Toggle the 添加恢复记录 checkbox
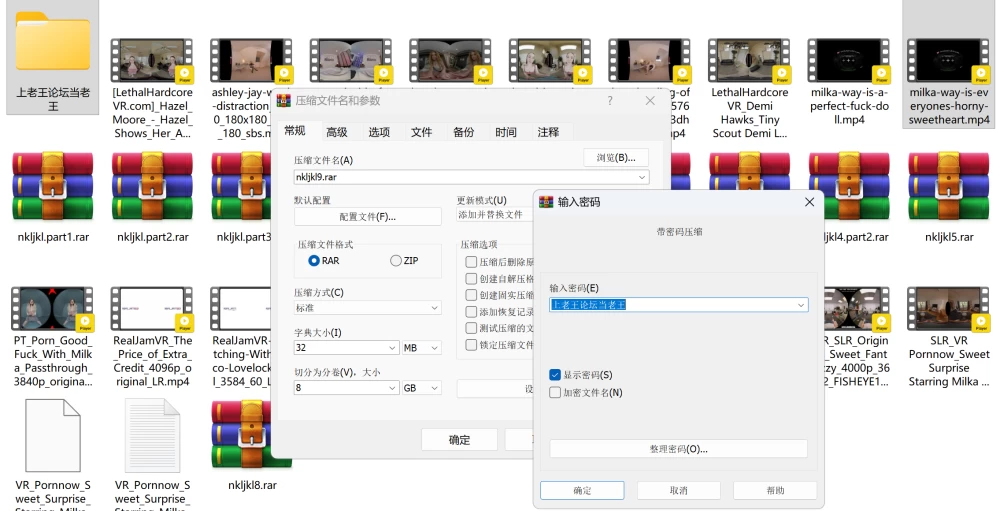Screen dimensions: 1000x511 click(471, 311)
